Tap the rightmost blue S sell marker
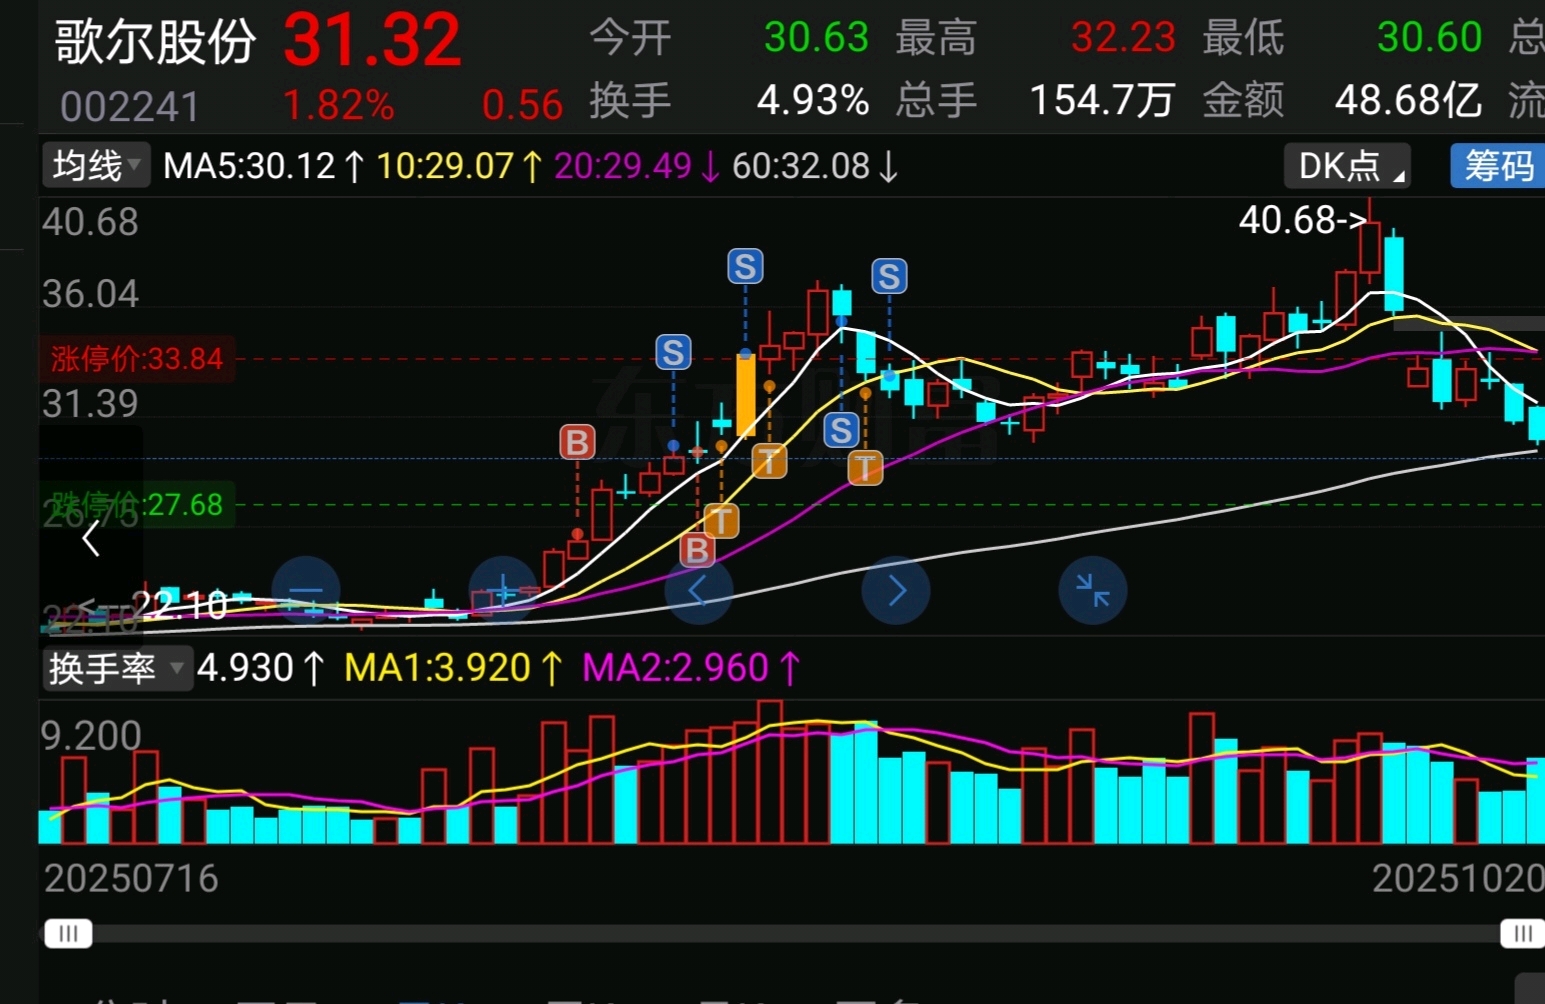 pyautogui.click(x=889, y=276)
